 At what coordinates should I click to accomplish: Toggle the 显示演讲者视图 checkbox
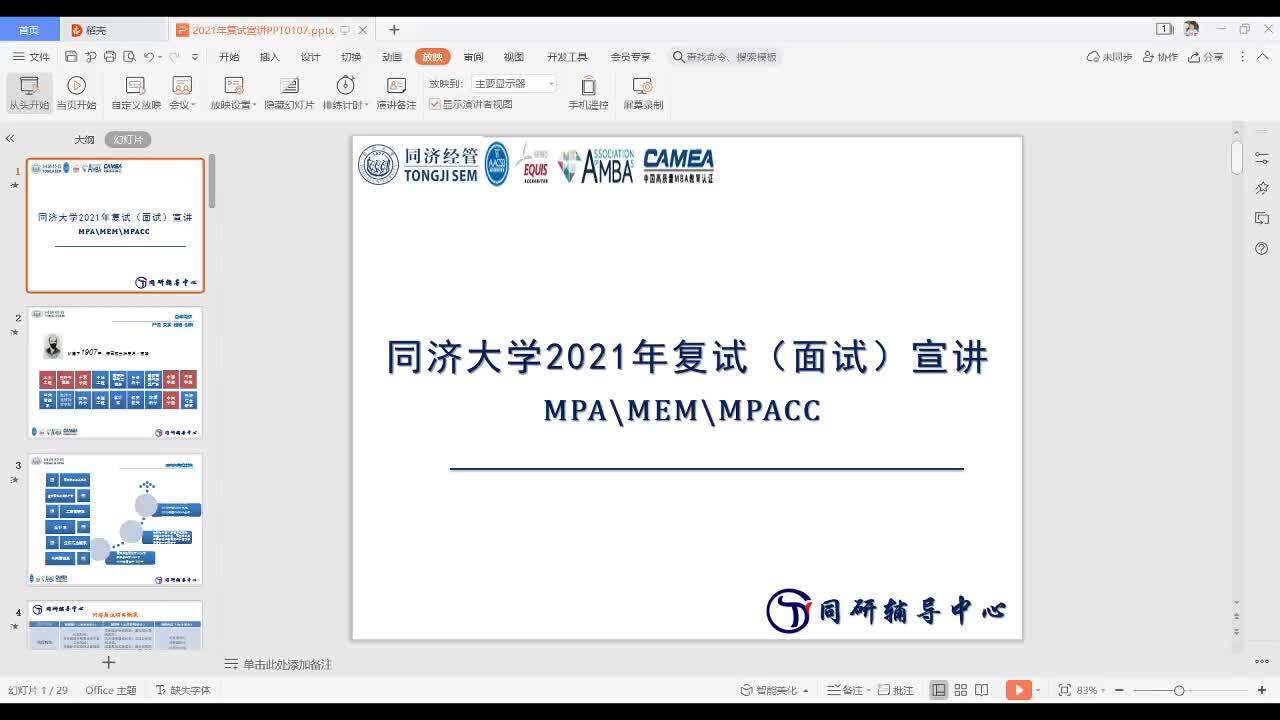[x=435, y=104]
